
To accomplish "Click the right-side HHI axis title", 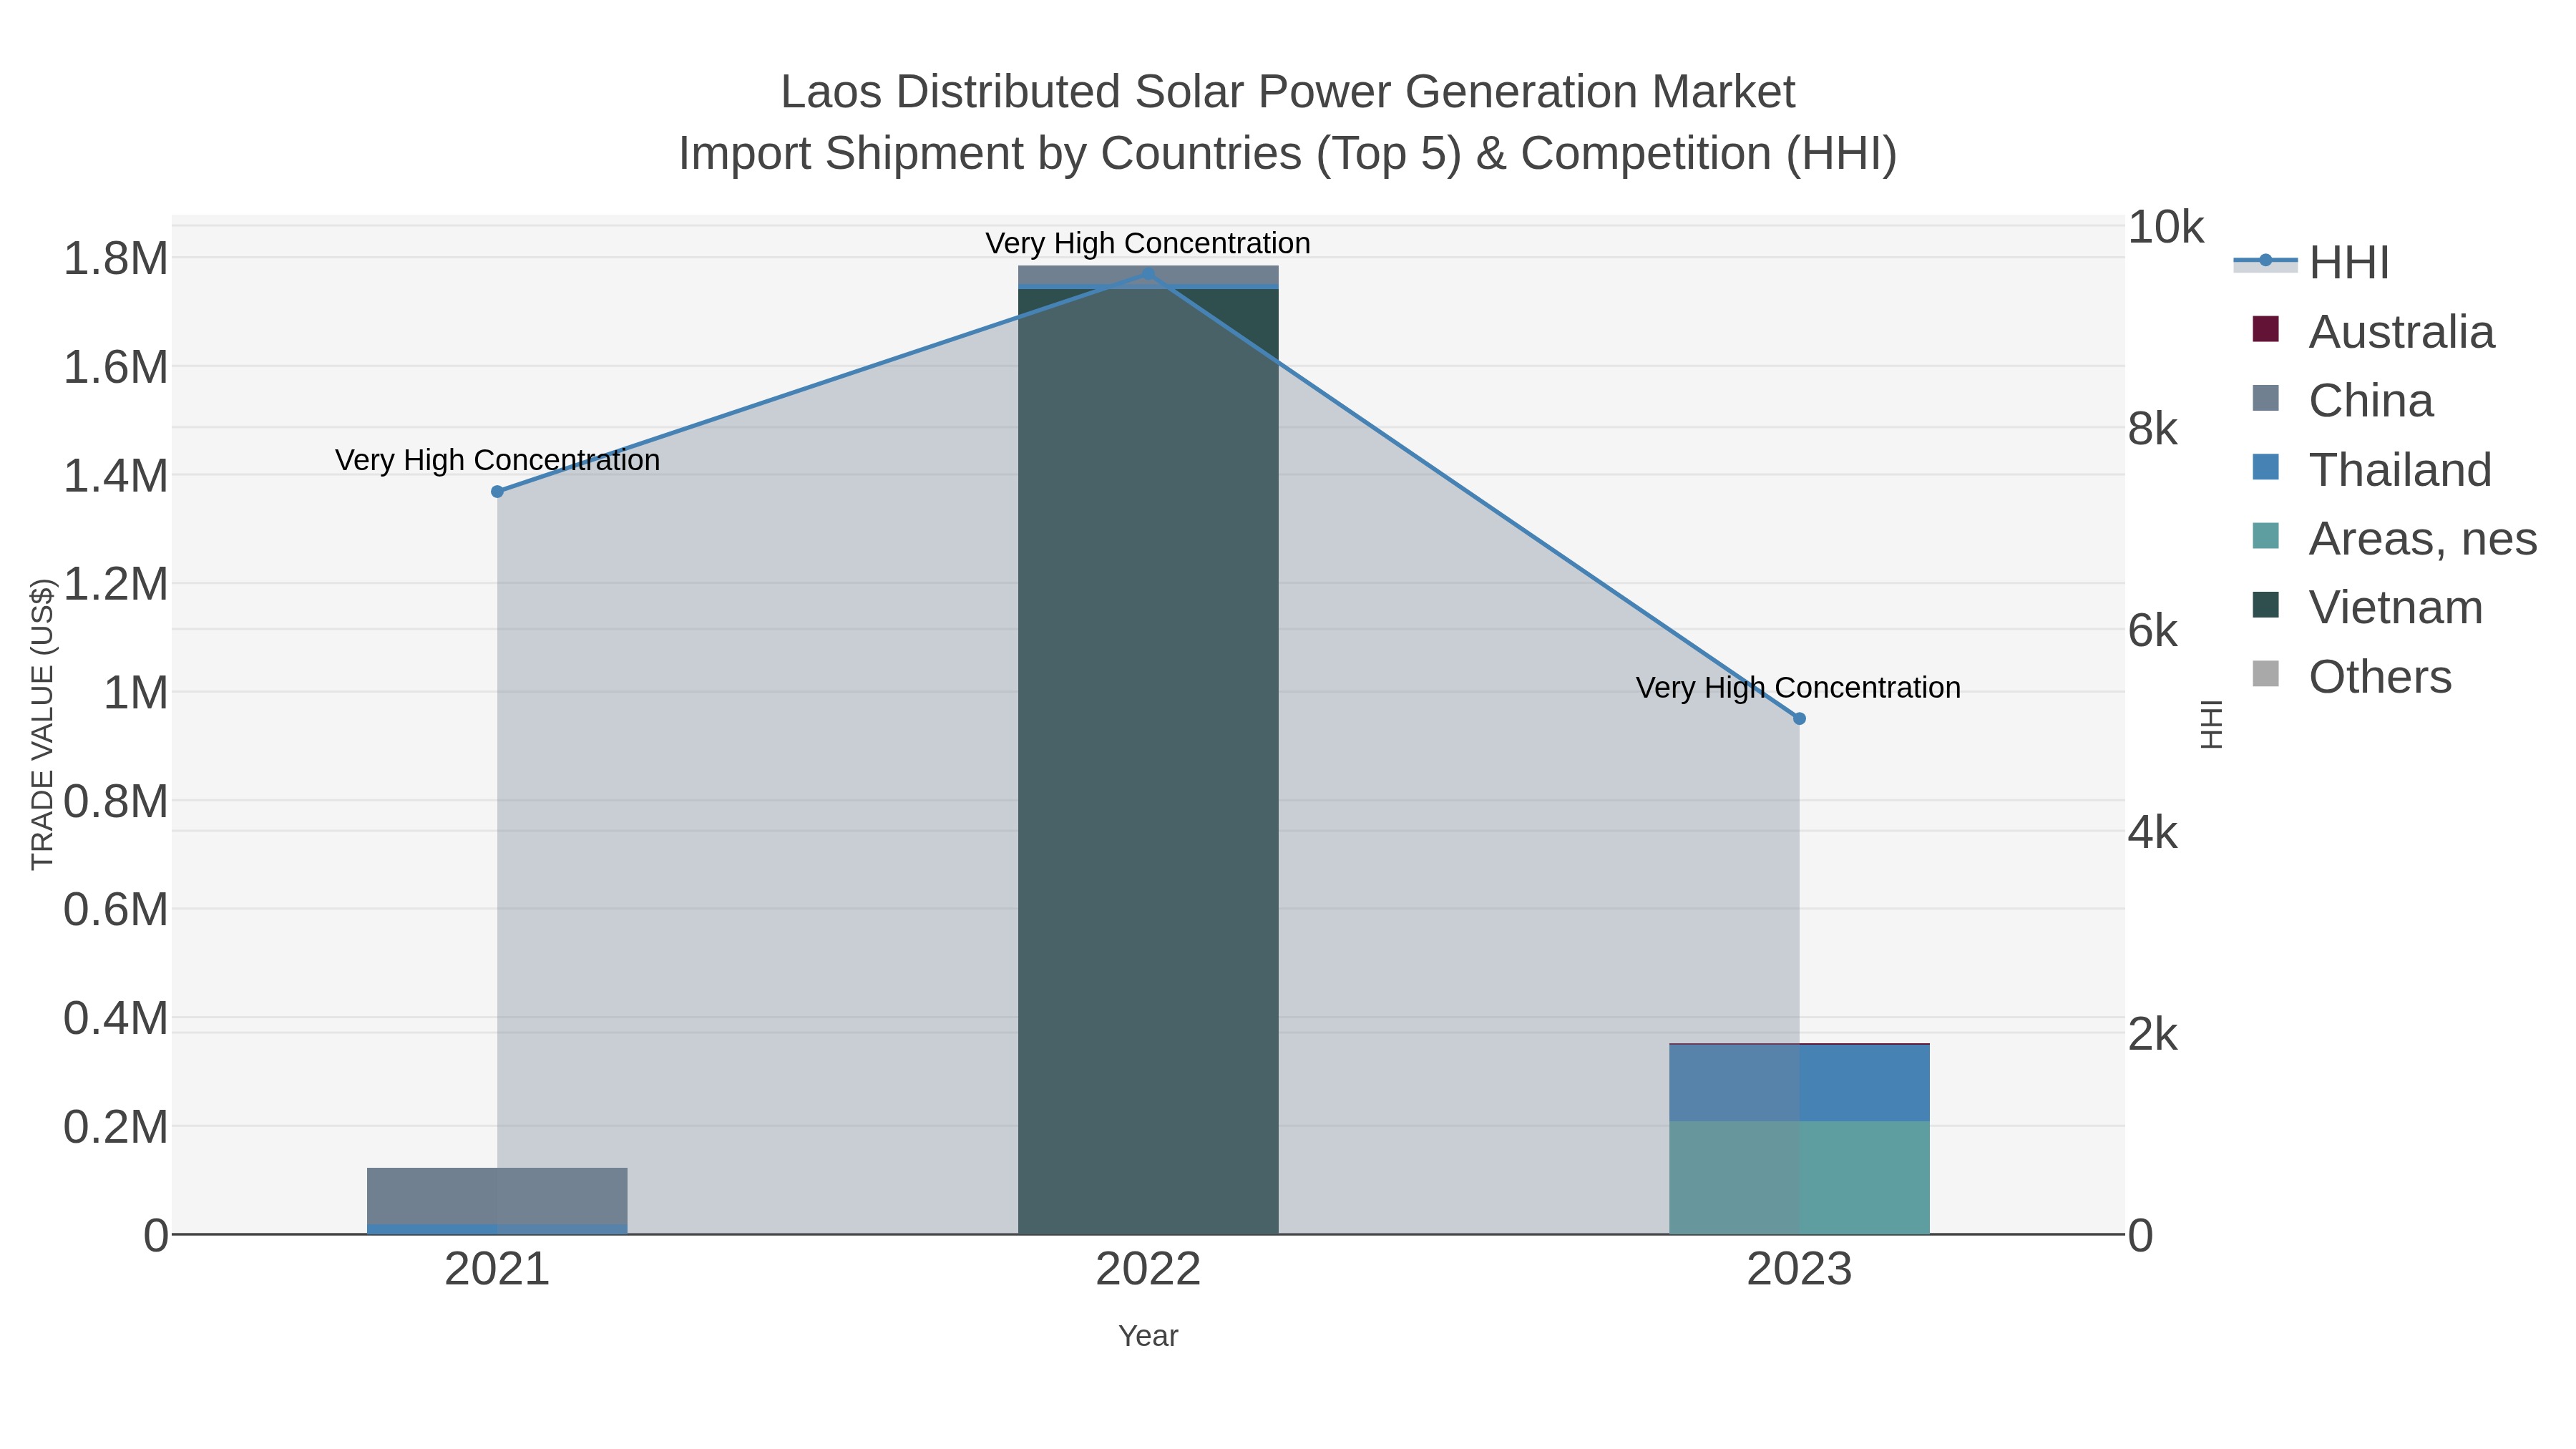I will pyautogui.click(x=2211, y=725).
